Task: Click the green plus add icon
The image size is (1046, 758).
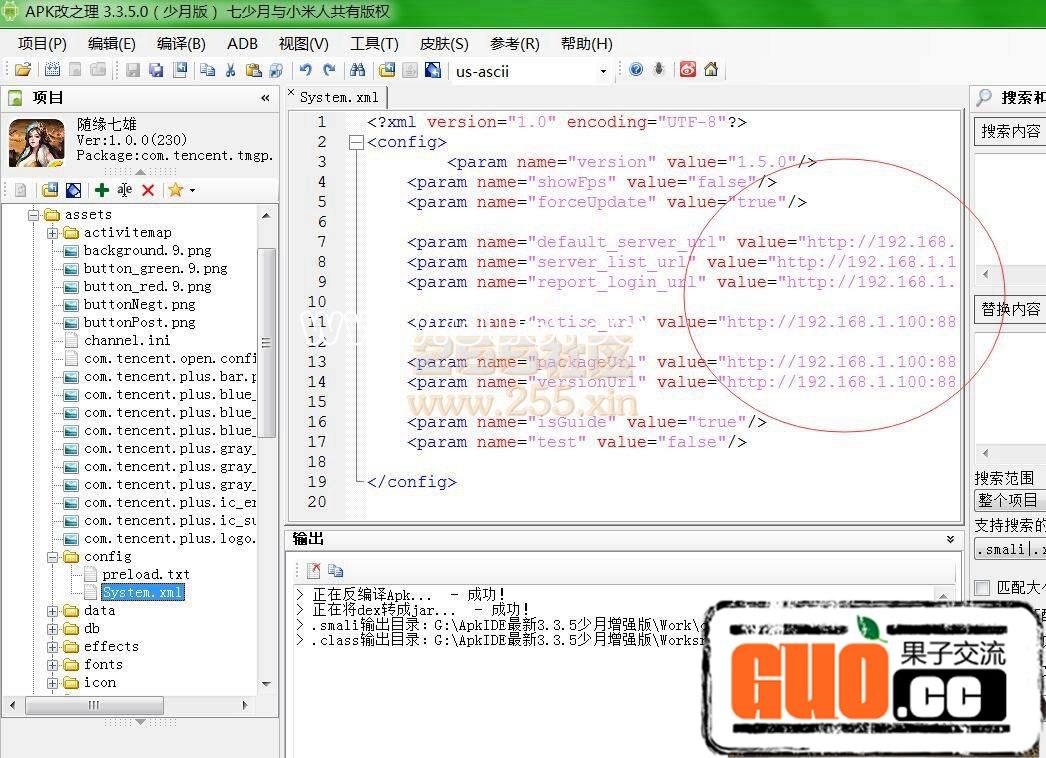Action: tap(102, 190)
